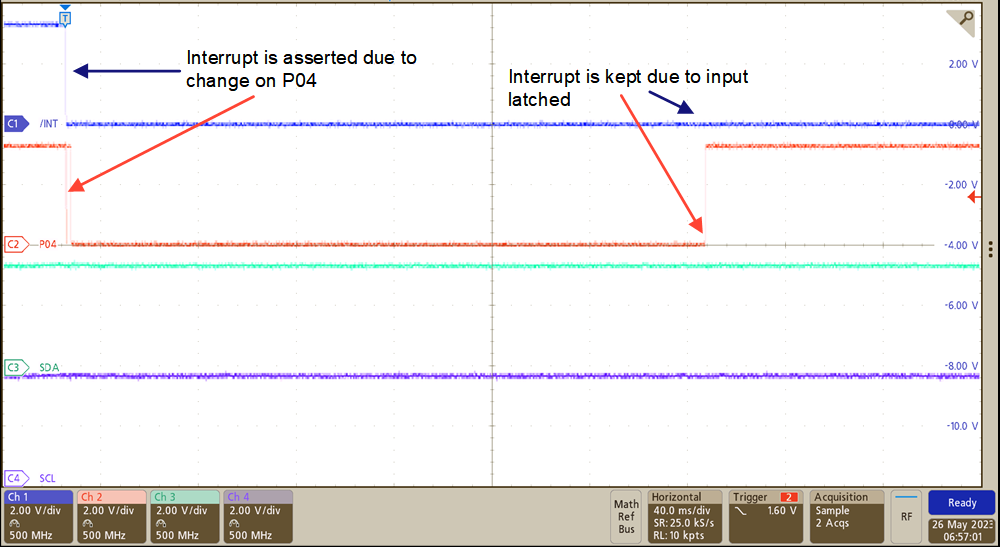The width and height of the screenshot is (1000, 547).
Task: Open the Trigger settings badge
Action: (765, 515)
